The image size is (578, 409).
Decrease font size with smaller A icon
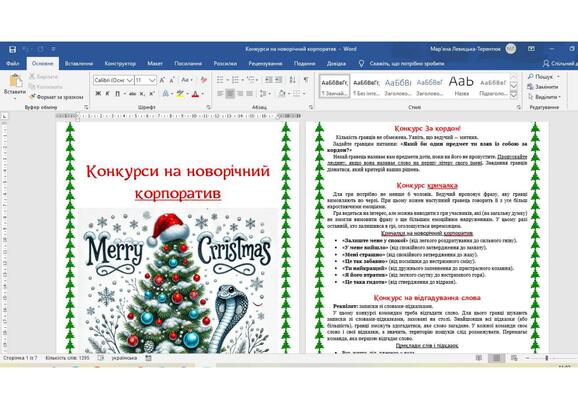[x=172, y=80]
